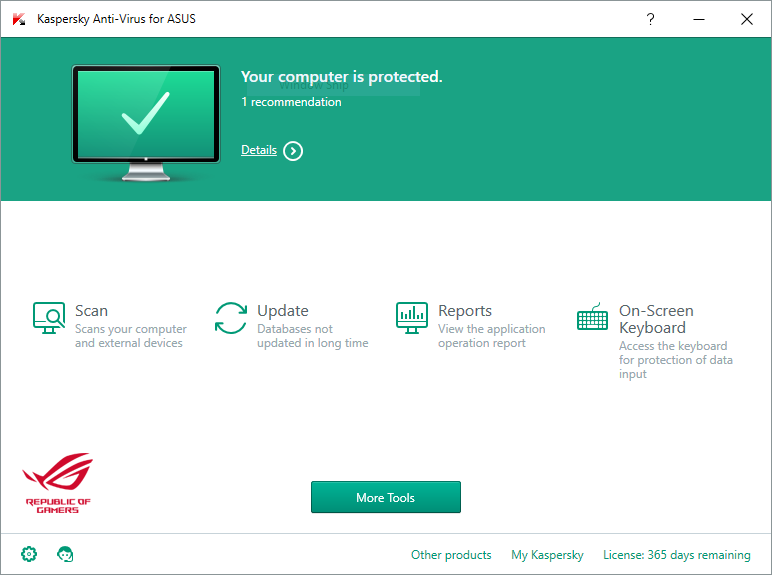Open help with the question mark
This screenshot has height=575, width=772.
650,19
